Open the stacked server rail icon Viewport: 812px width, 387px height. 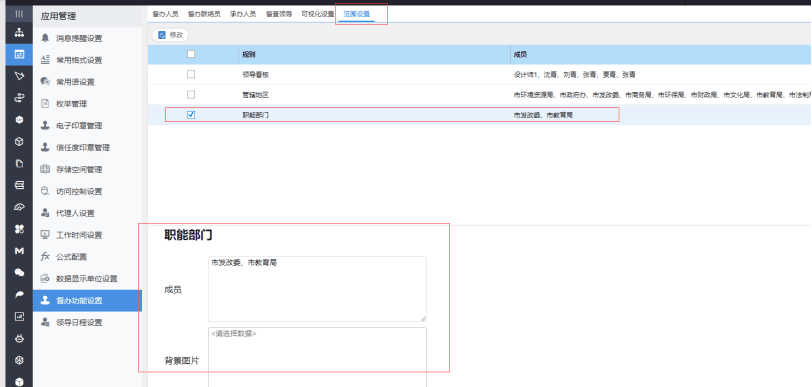[19, 185]
